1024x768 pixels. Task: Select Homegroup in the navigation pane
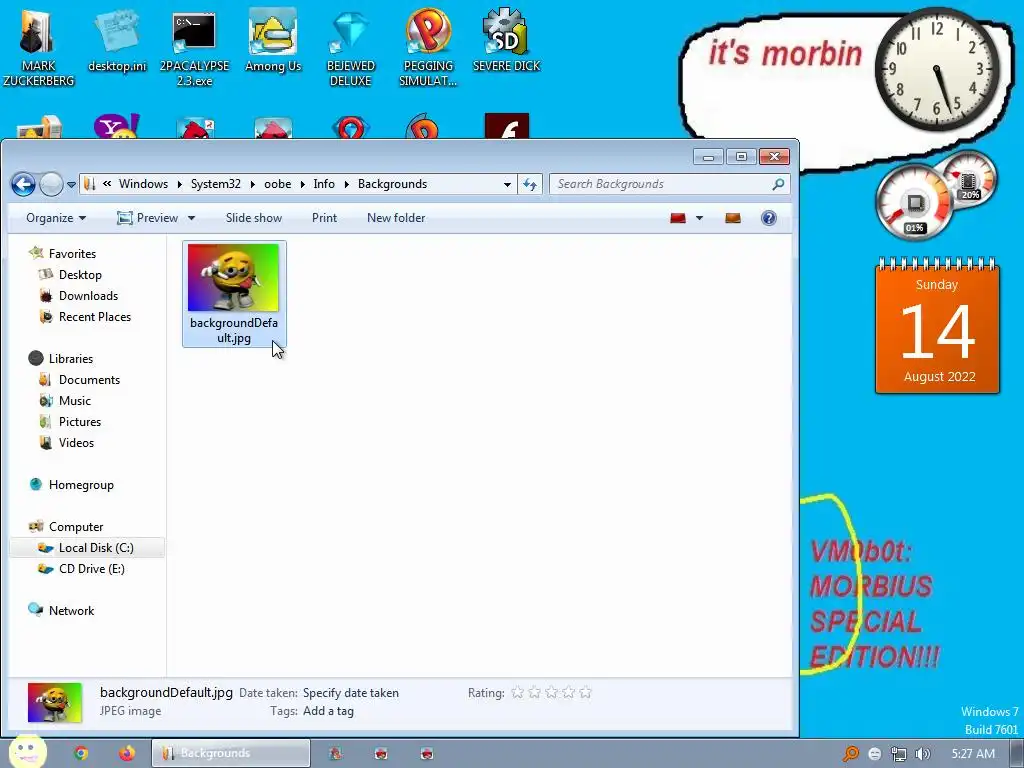[81, 485]
